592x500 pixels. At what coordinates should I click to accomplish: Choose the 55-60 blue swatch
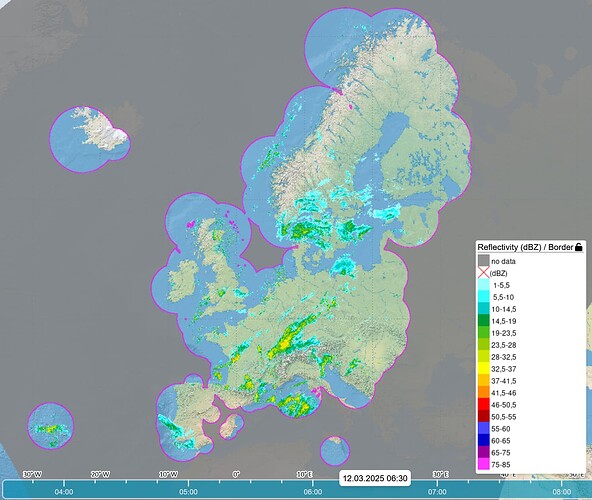point(484,429)
